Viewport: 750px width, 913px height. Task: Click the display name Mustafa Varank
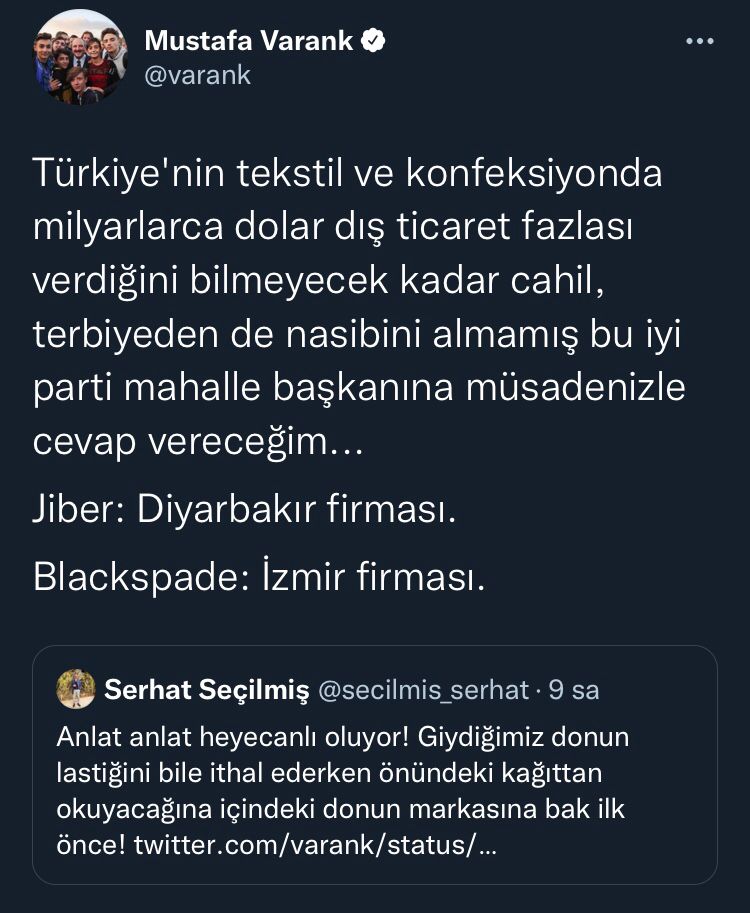click(x=250, y=41)
